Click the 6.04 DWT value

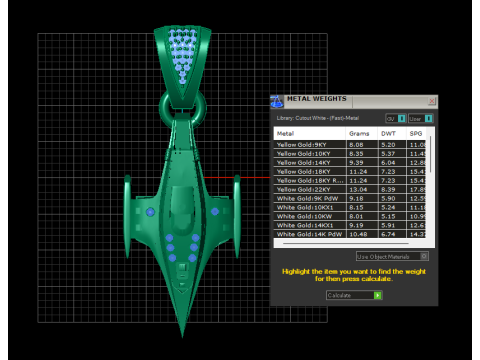pos(388,163)
